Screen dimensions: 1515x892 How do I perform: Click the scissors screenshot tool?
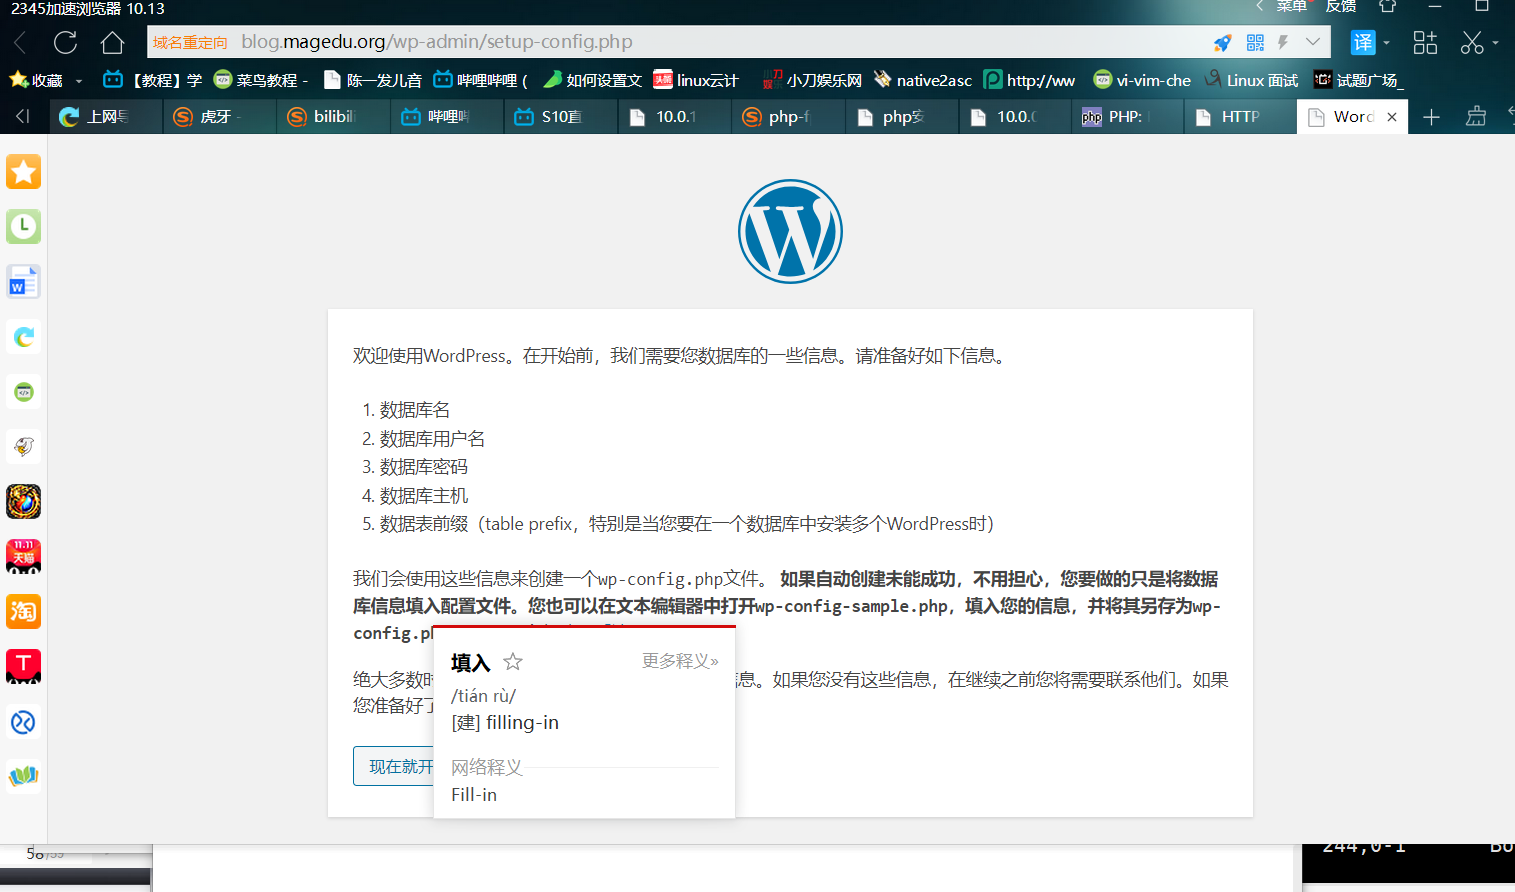coord(1472,43)
